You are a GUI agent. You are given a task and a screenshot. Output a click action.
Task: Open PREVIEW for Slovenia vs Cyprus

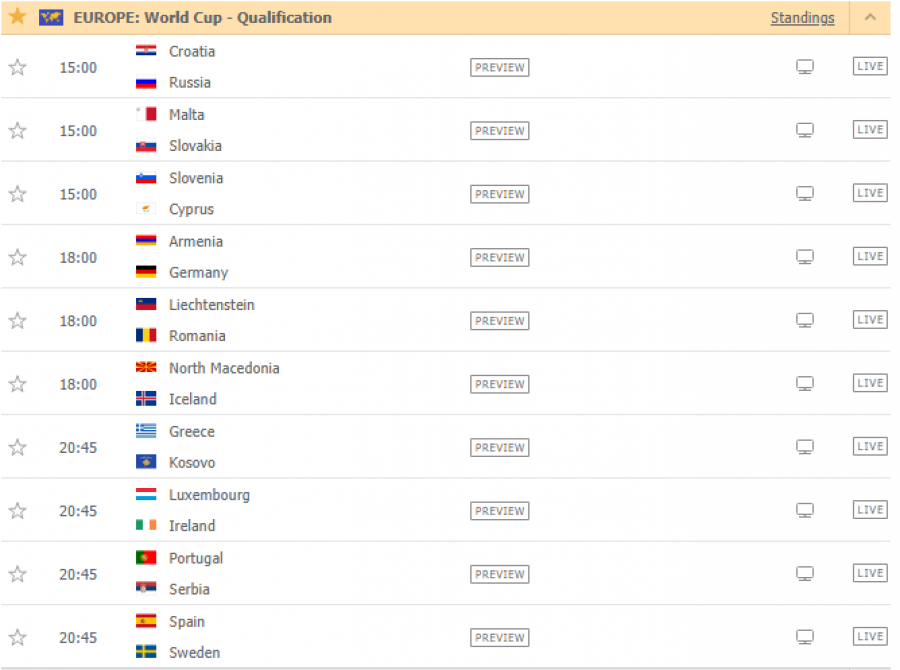coord(499,194)
